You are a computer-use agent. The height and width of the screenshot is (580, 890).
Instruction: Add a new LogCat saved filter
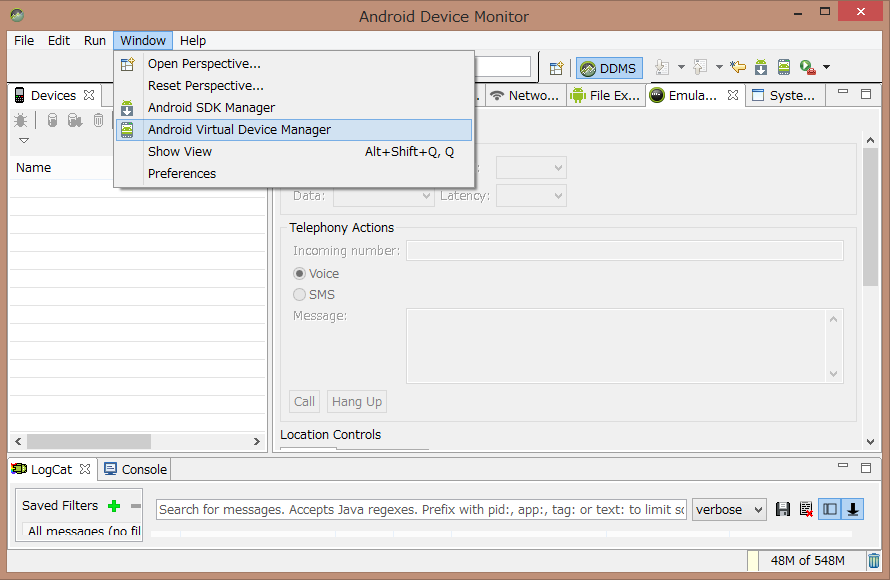(114, 506)
